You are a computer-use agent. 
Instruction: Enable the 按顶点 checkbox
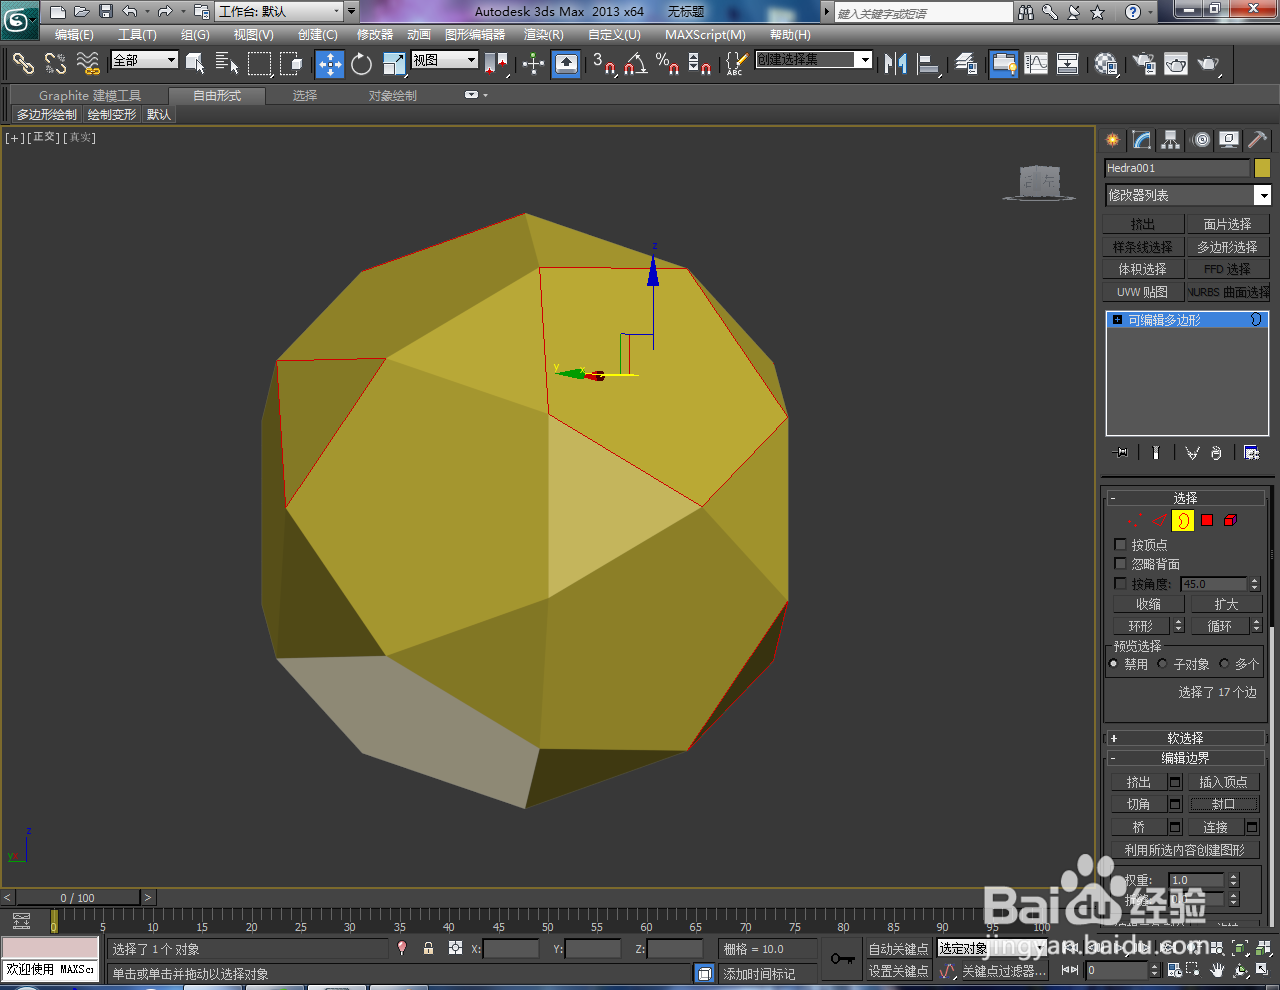point(1120,545)
